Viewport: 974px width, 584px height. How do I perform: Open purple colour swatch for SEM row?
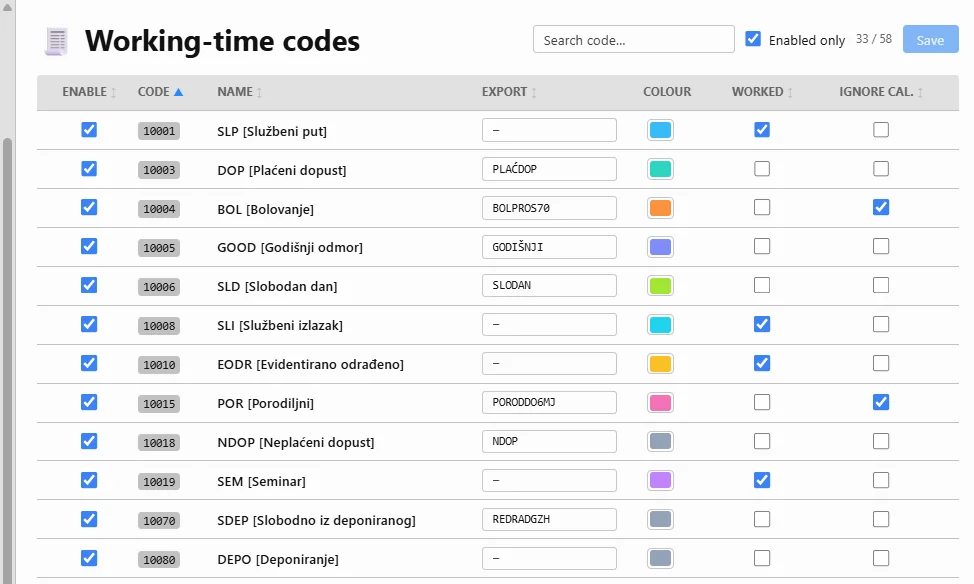tap(660, 480)
